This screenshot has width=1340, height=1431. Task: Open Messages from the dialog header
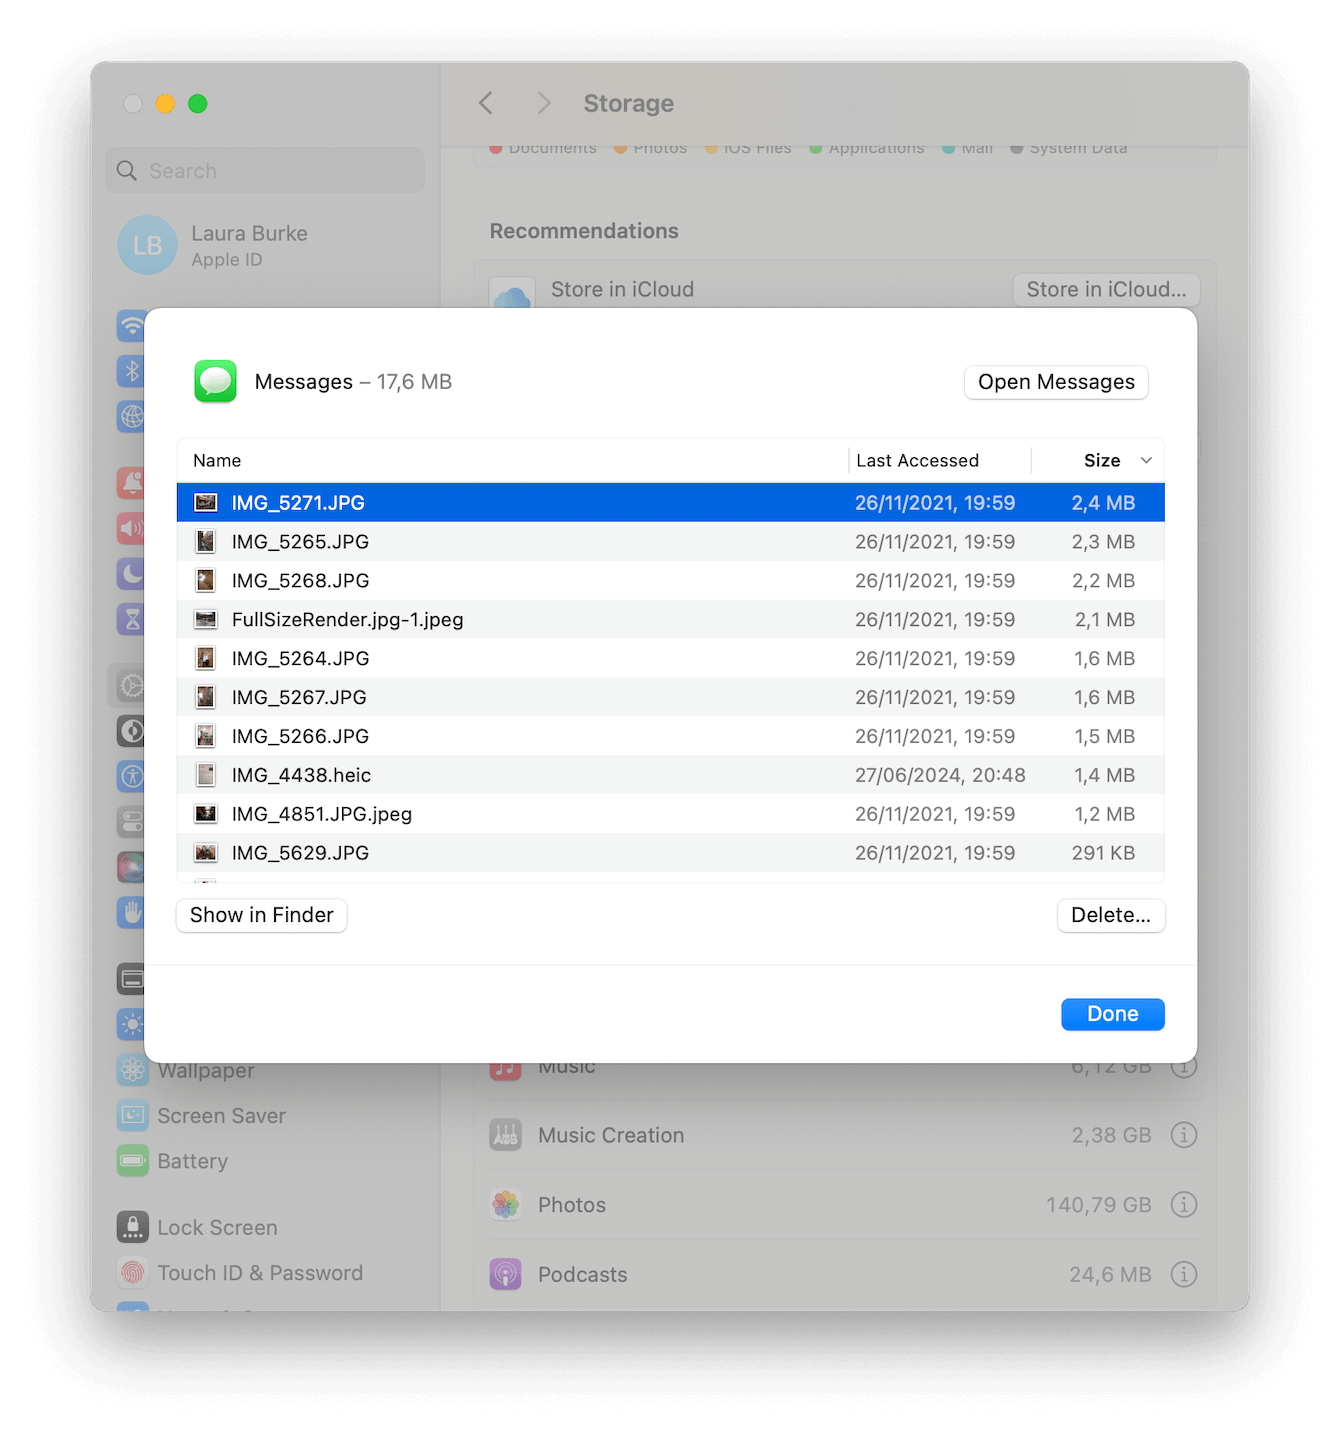1056,382
